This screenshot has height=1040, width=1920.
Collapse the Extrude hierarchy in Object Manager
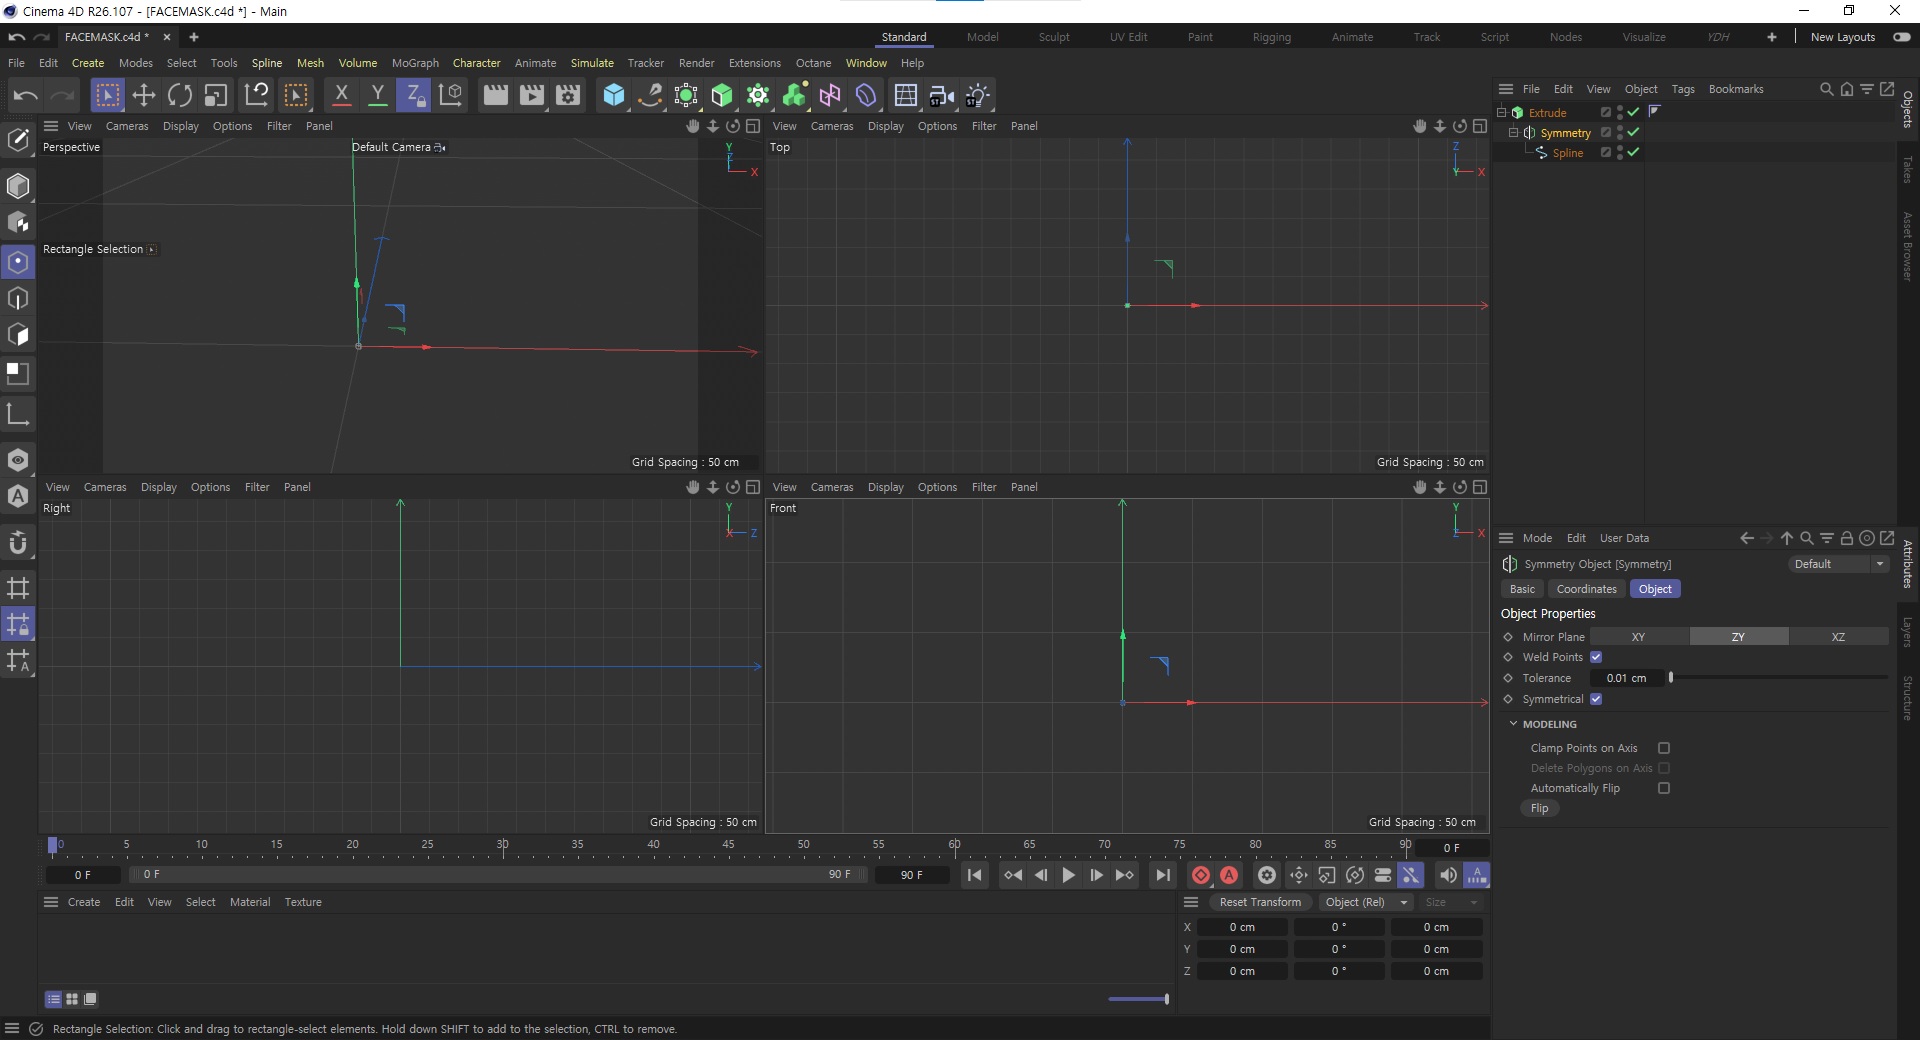click(x=1502, y=113)
